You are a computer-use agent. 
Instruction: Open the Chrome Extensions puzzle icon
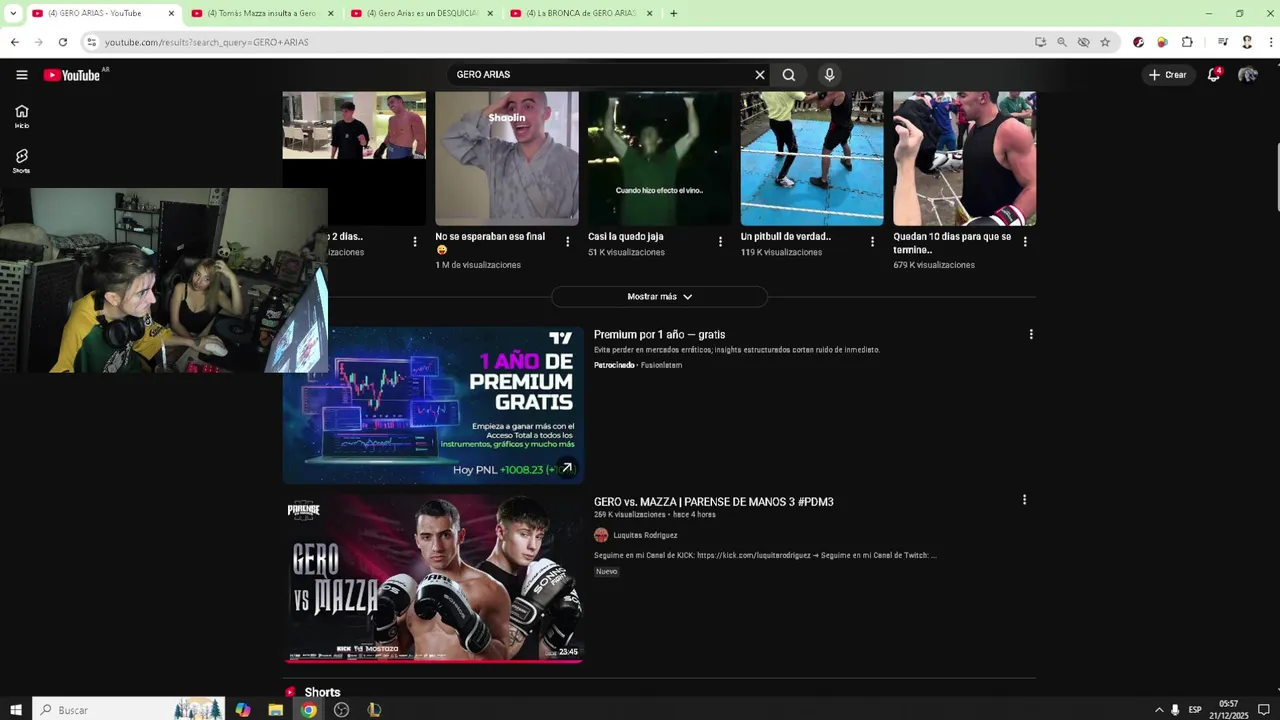pos(1187,42)
